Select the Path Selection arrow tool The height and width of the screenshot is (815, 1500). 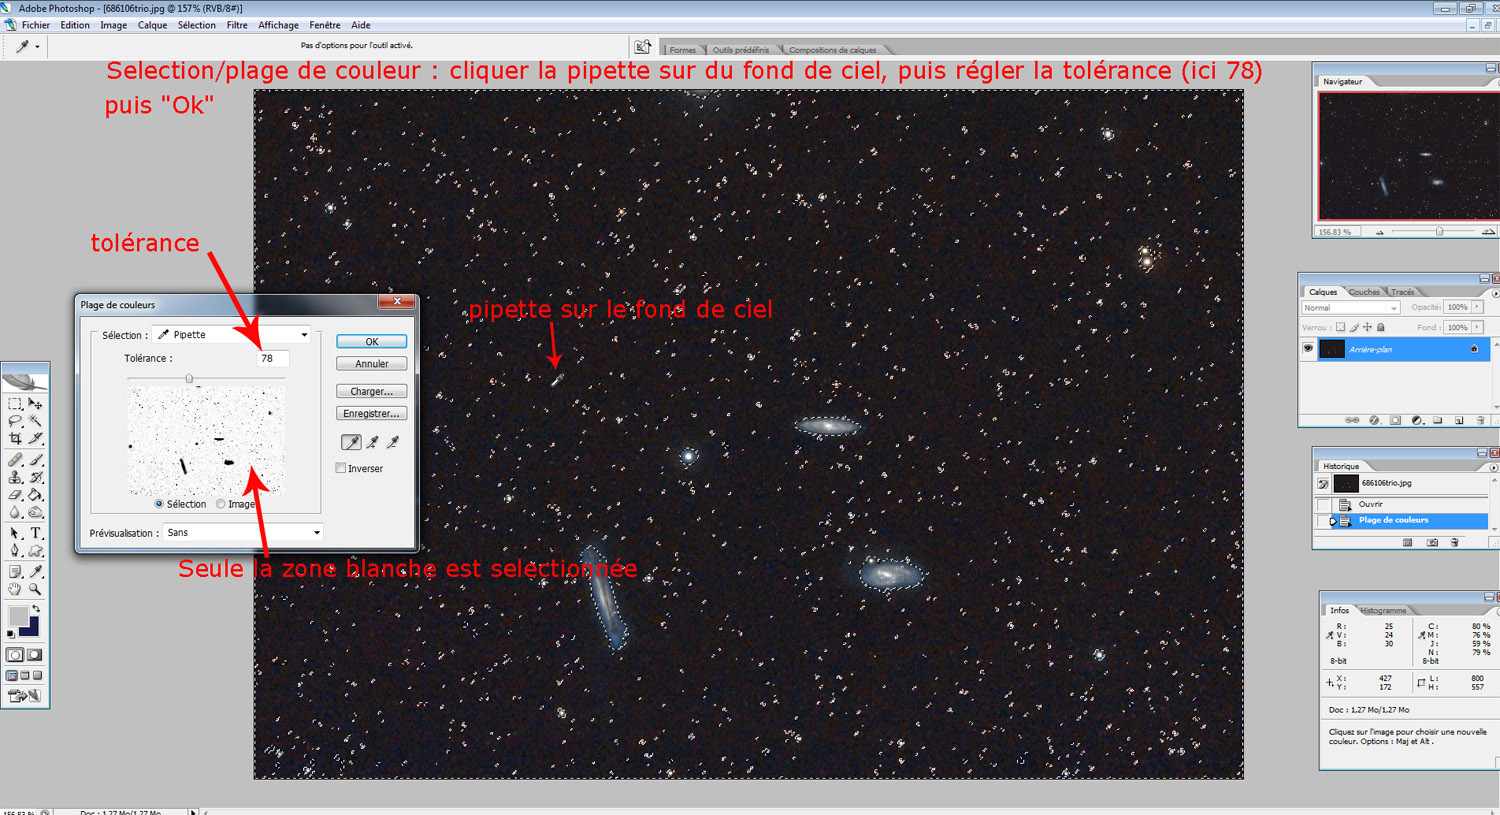tap(15, 533)
